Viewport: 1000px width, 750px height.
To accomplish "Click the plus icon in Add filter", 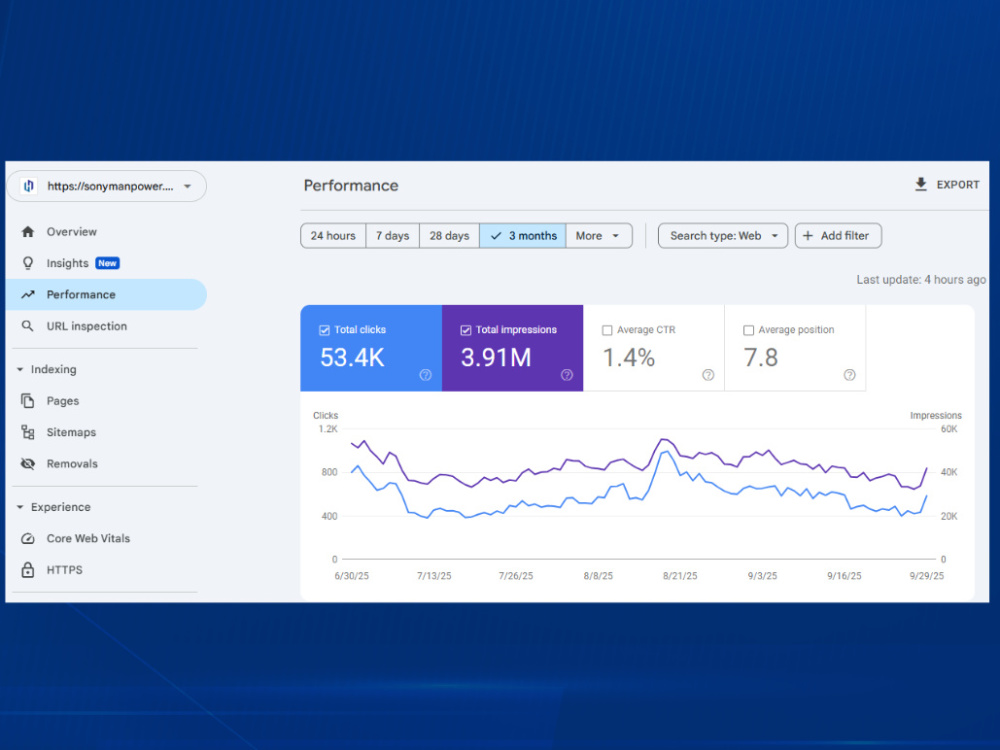I will pos(807,236).
